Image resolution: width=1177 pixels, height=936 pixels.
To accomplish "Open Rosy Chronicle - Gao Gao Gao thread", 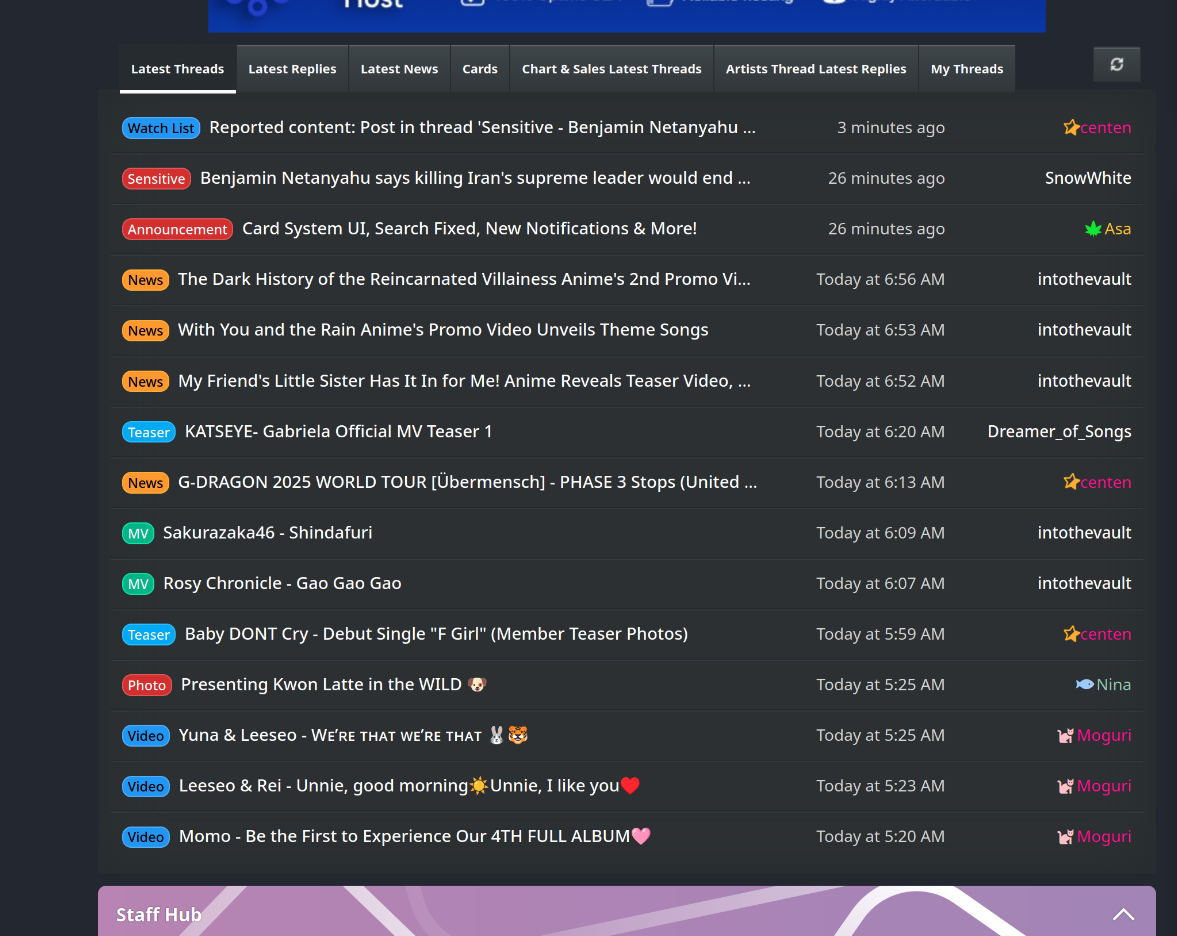I will (x=282, y=583).
